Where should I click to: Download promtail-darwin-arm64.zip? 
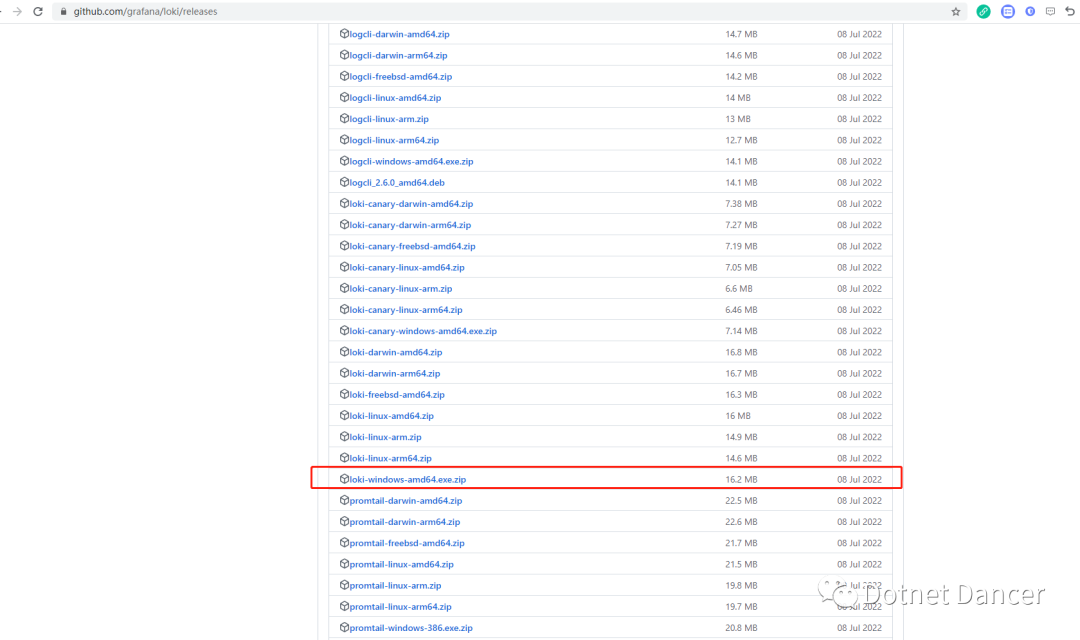point(405,522)
